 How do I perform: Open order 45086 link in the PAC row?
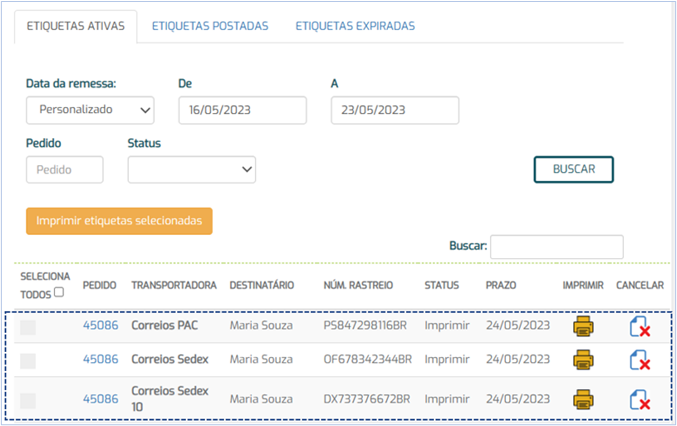click(x=100, y=326)
